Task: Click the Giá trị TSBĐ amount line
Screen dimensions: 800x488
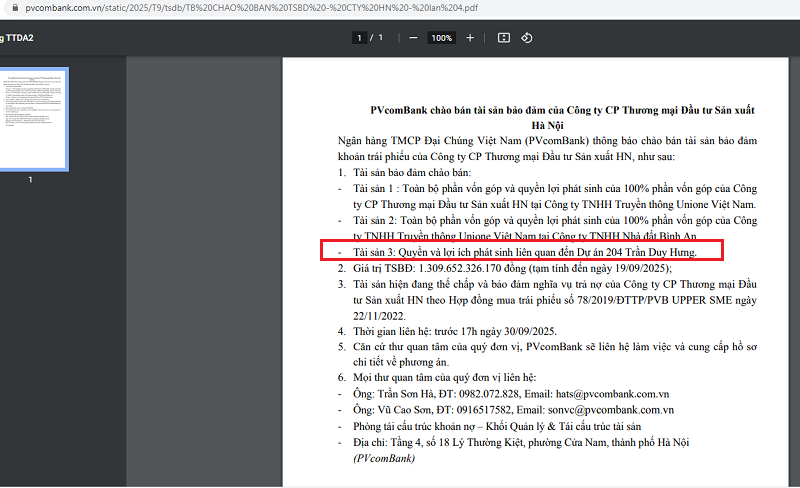Action: (512, 268)
